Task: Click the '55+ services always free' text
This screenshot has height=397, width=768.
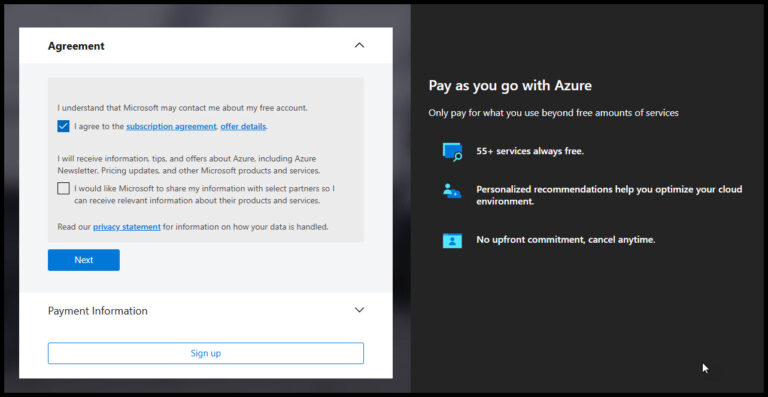Action: 530,151
